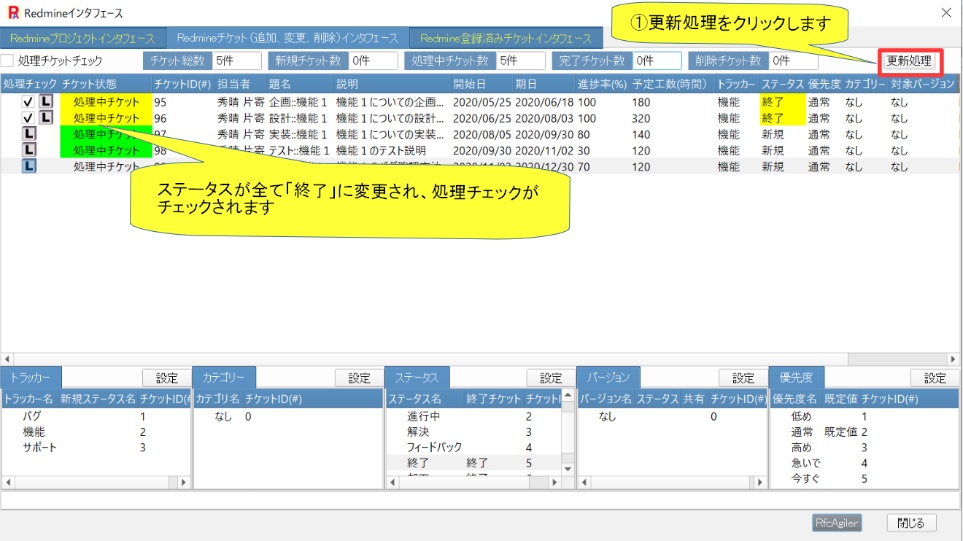Click the main ticket grid right scroll arrow
The width and height of the screenshot is (963, 541).
click(953, 359)
